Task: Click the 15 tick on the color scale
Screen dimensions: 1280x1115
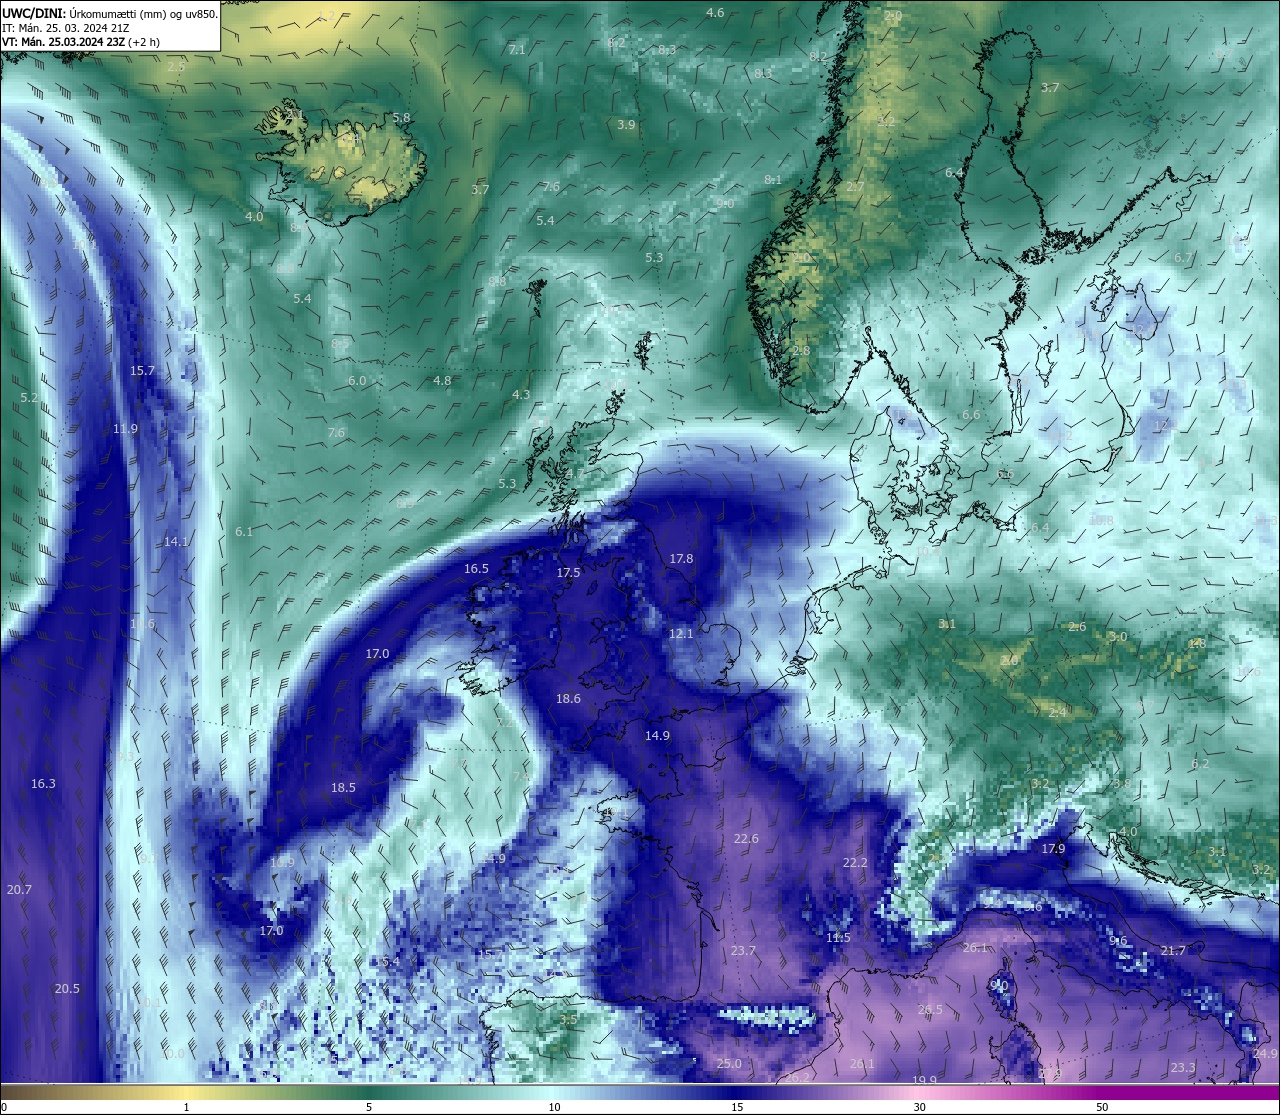Action: pyautogui.click(x=737, y=1107)
